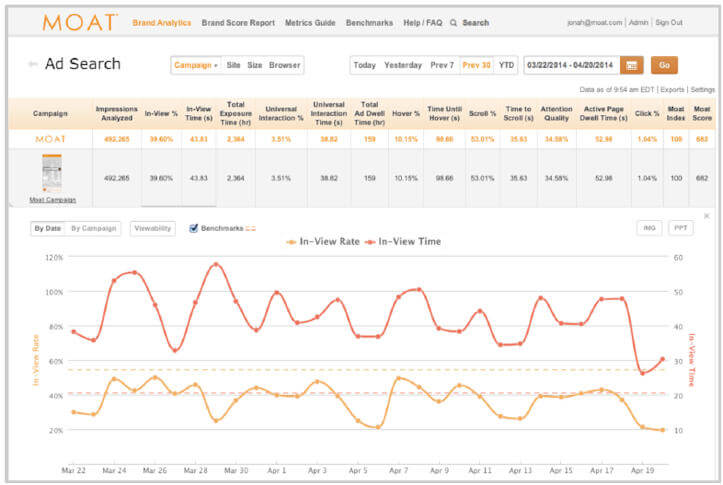
Task: Switch the chart to By Date
Action: pyautogui.click(x=47, y=228)
